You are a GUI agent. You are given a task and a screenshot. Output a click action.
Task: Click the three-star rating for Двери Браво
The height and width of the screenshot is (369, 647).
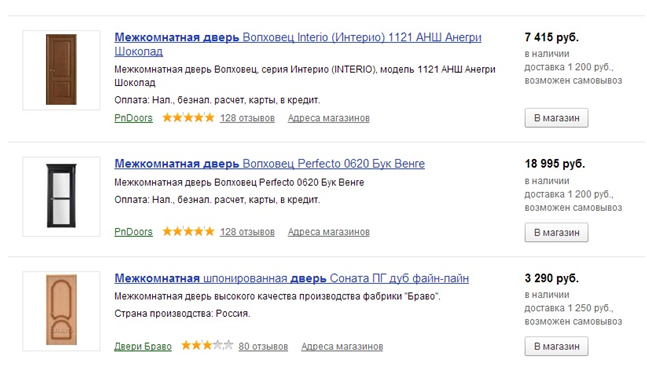(207, 345)
